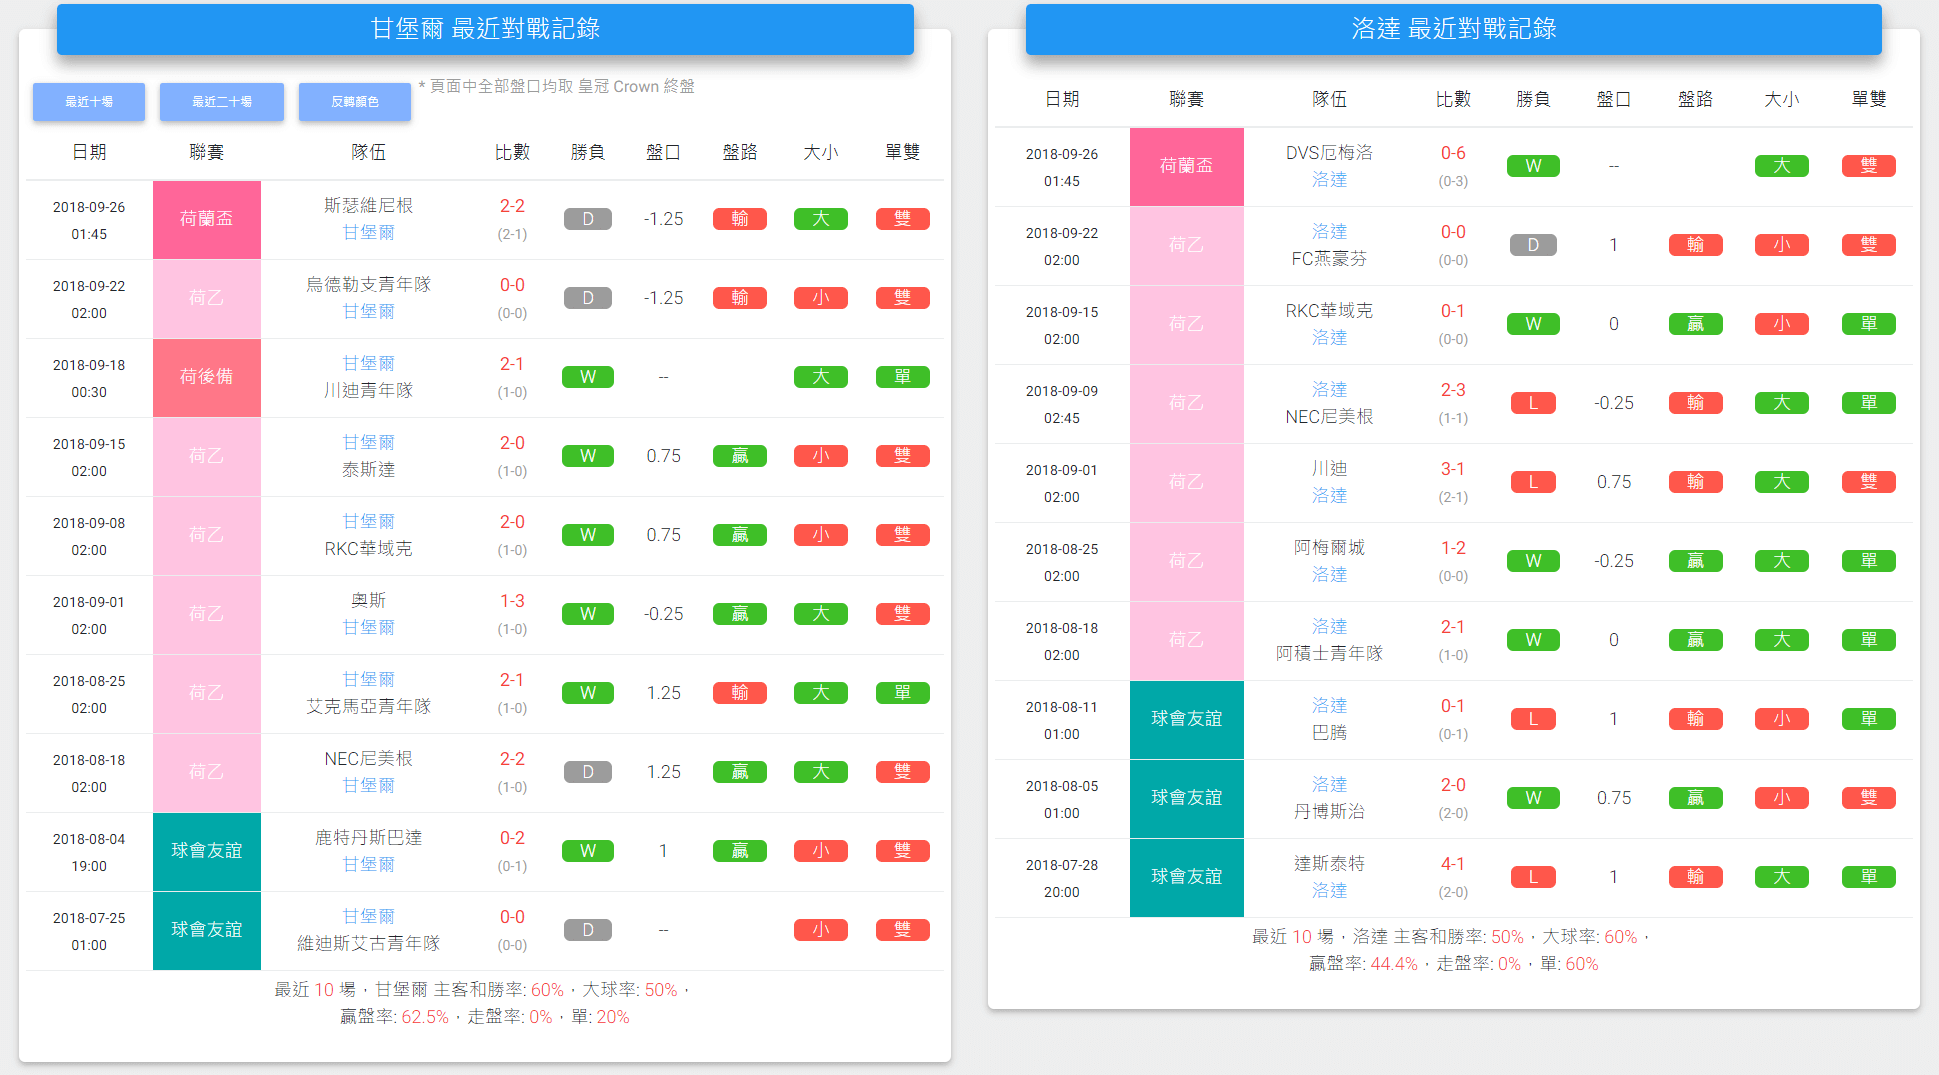Select the 盤路 column header in 甘堡爾's table

point(739,151)
